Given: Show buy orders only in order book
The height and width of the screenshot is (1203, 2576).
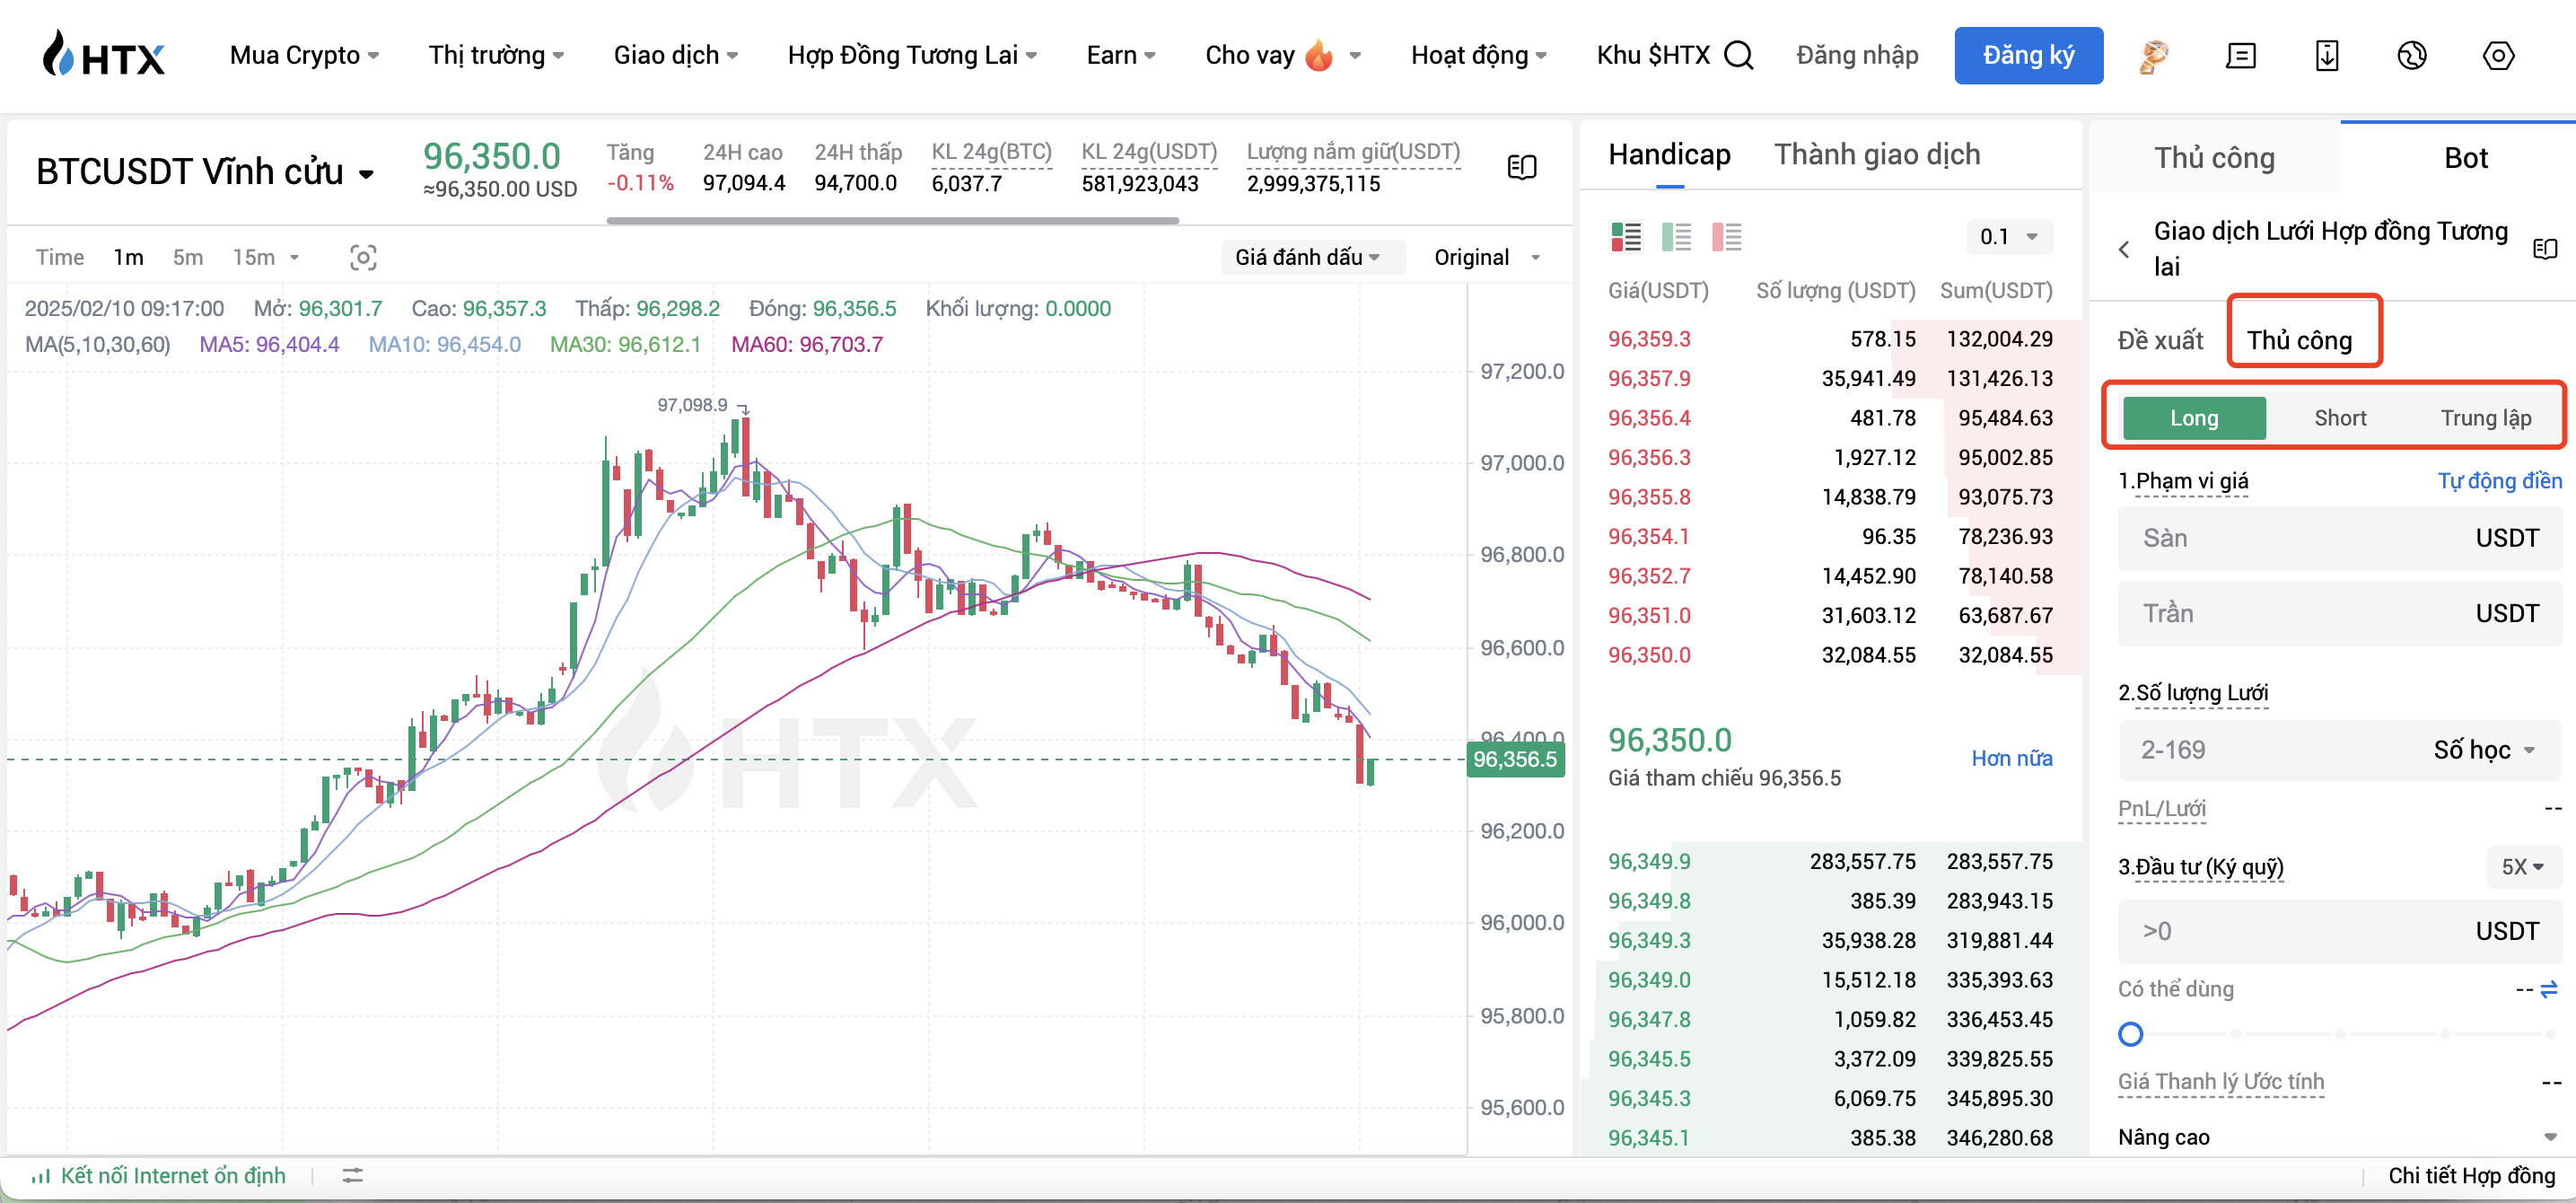Looking at the screenshot, I should point(1676,237).
